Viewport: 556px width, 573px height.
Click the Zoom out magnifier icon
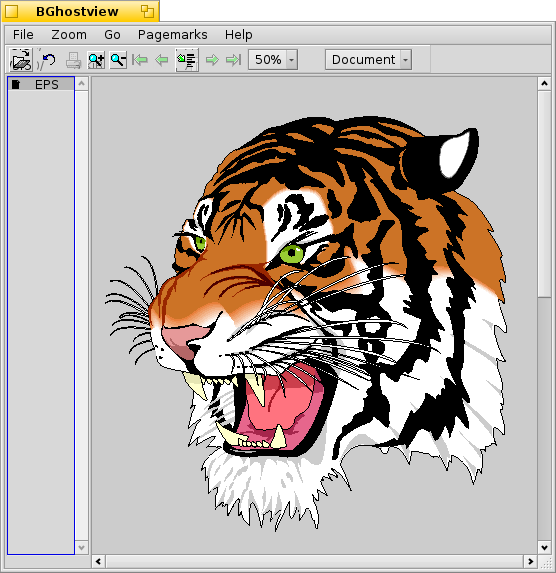118,60
